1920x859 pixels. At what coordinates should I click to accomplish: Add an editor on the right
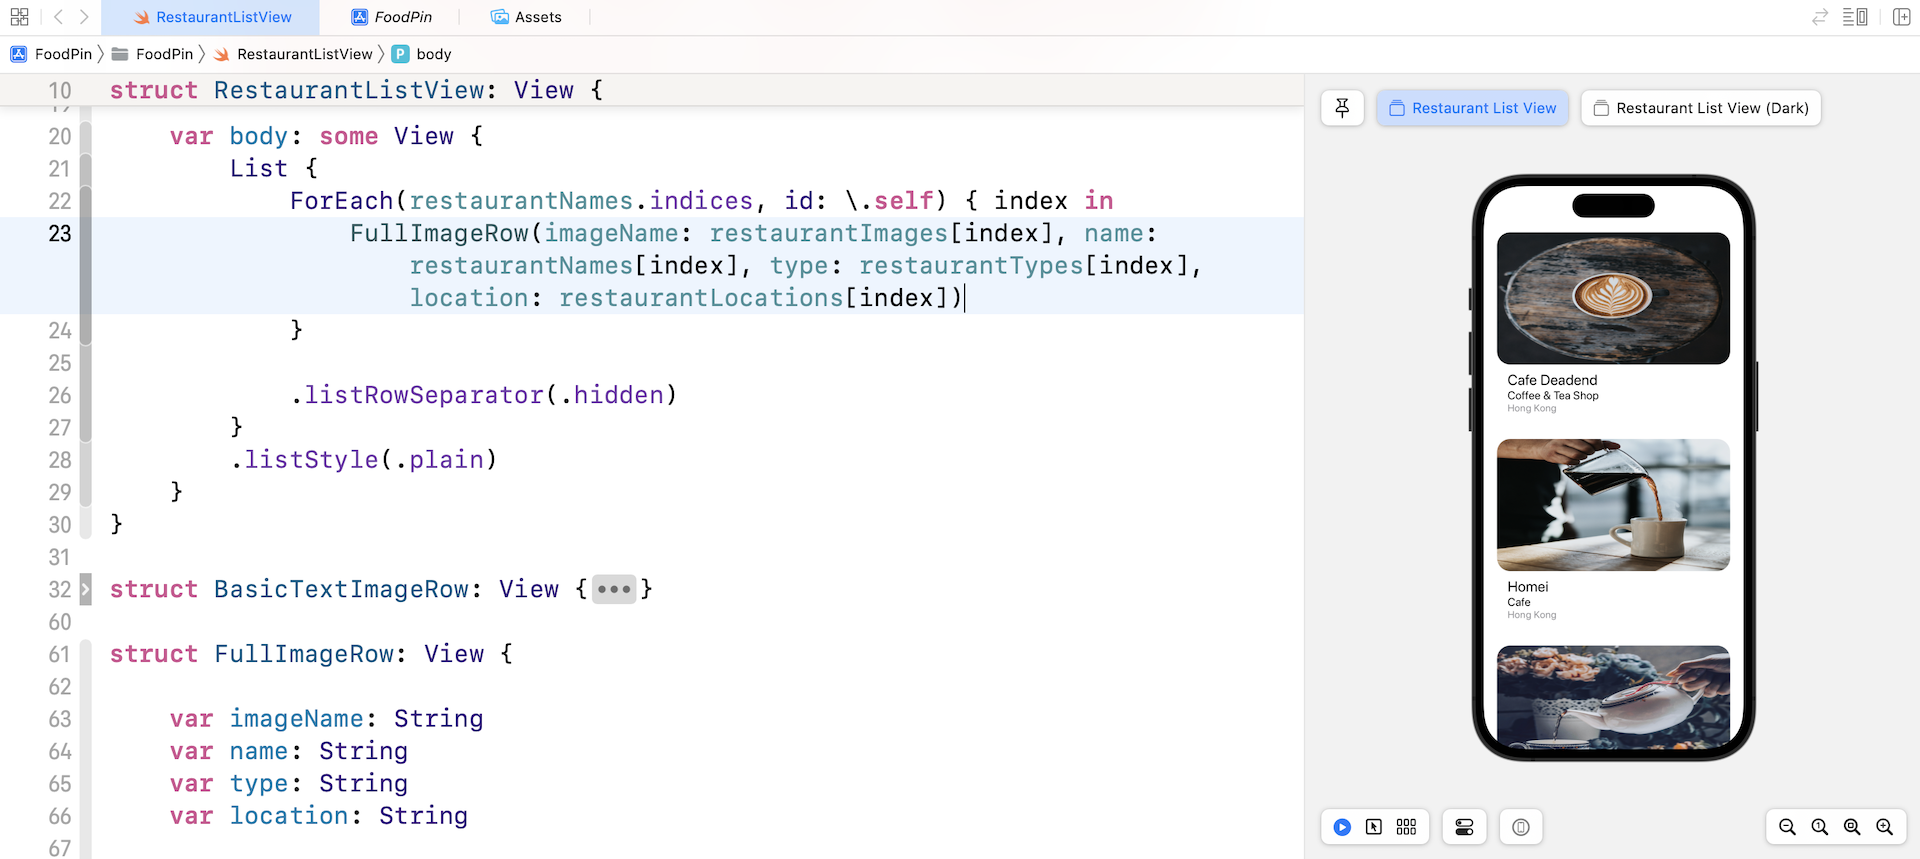coord(1901,17)
